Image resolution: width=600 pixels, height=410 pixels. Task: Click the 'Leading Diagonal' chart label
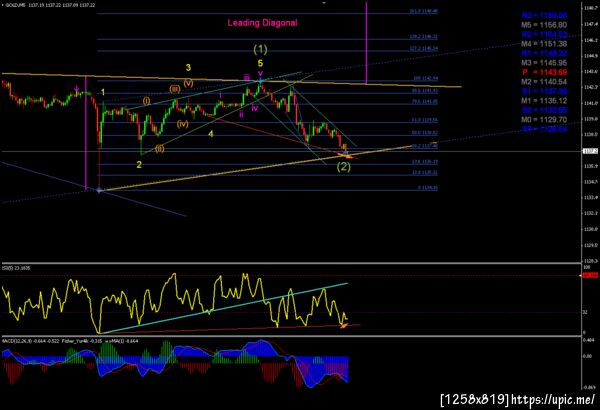point(262,23)
